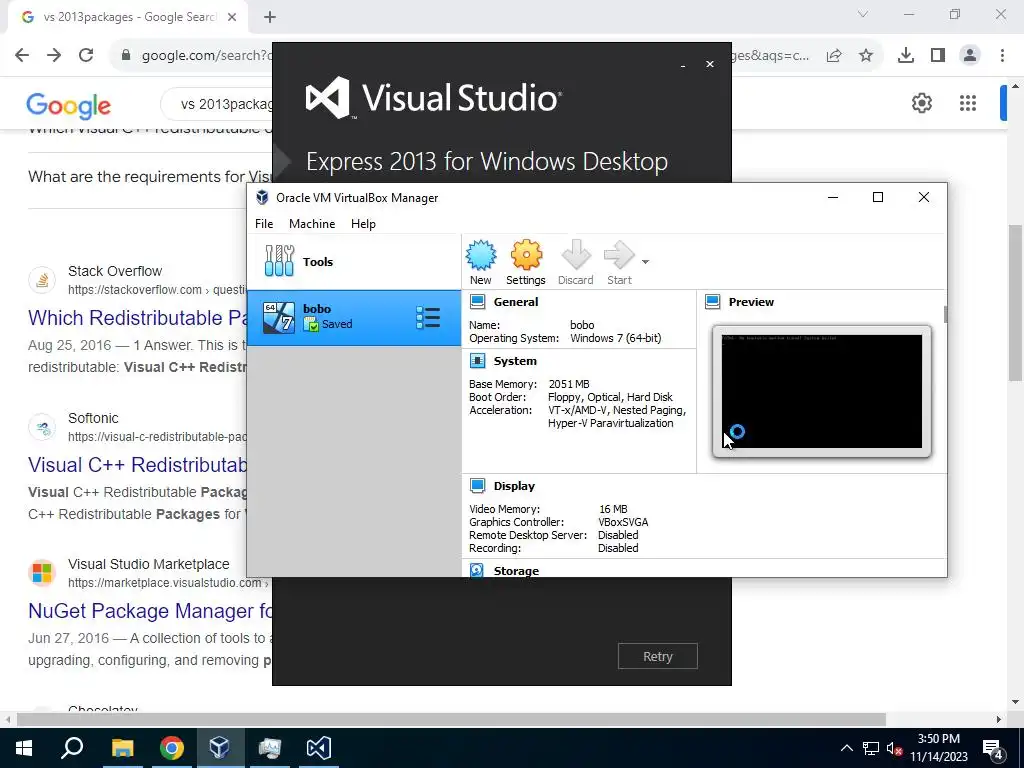Close the Visual Studio installer window
1024x768 pixels.
coord(710,64)
